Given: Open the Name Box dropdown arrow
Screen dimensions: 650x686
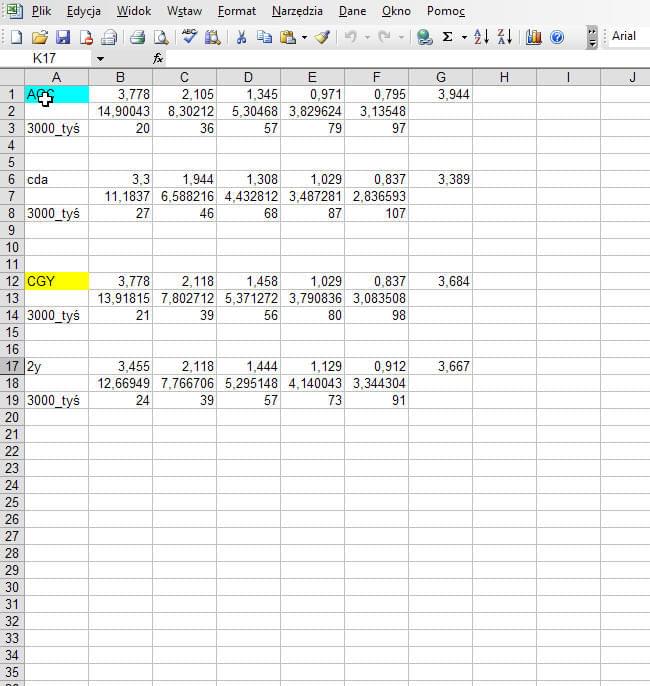Looking at the screenshot, I should pos(100,59).
